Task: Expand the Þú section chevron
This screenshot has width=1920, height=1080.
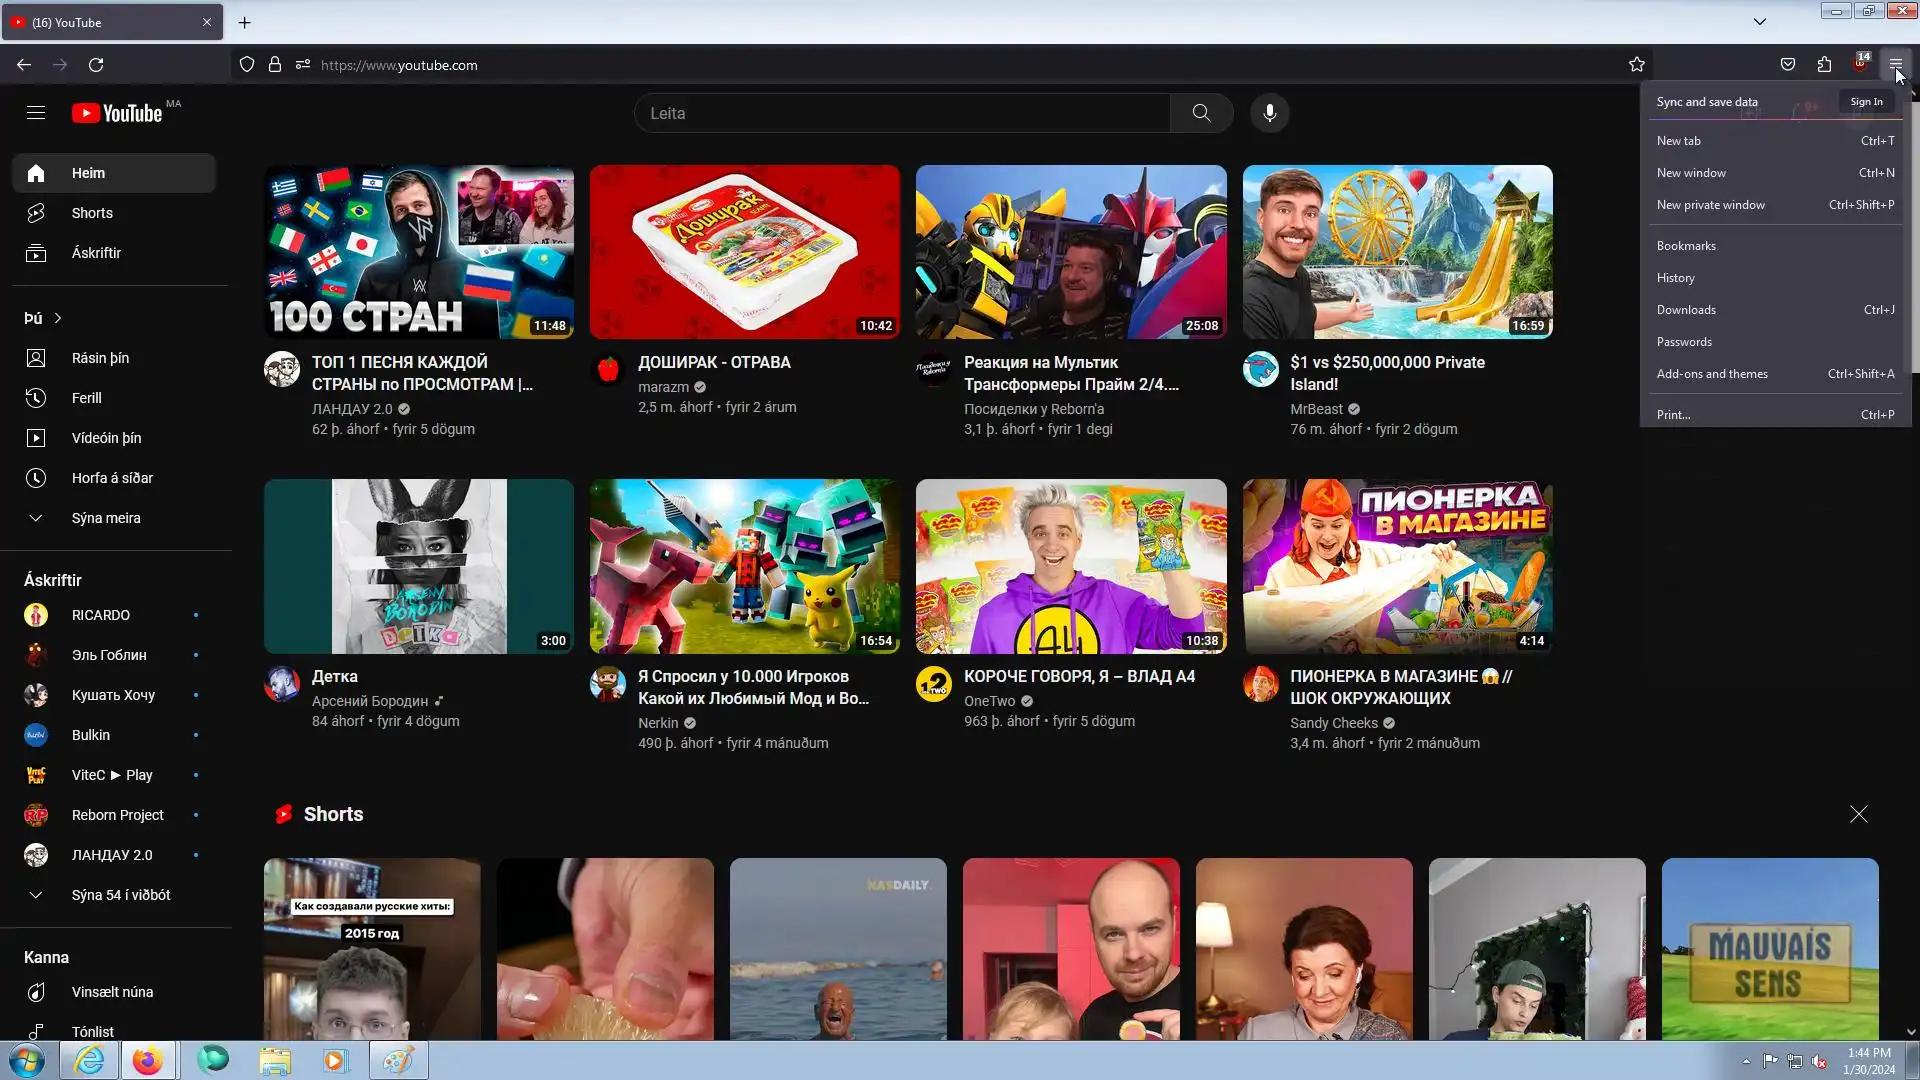Action: 58,318
